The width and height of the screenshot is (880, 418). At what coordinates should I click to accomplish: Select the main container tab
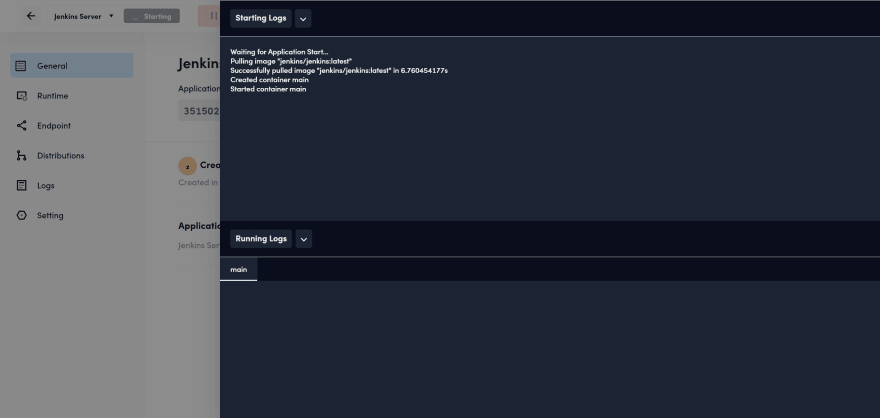[239, 269]
